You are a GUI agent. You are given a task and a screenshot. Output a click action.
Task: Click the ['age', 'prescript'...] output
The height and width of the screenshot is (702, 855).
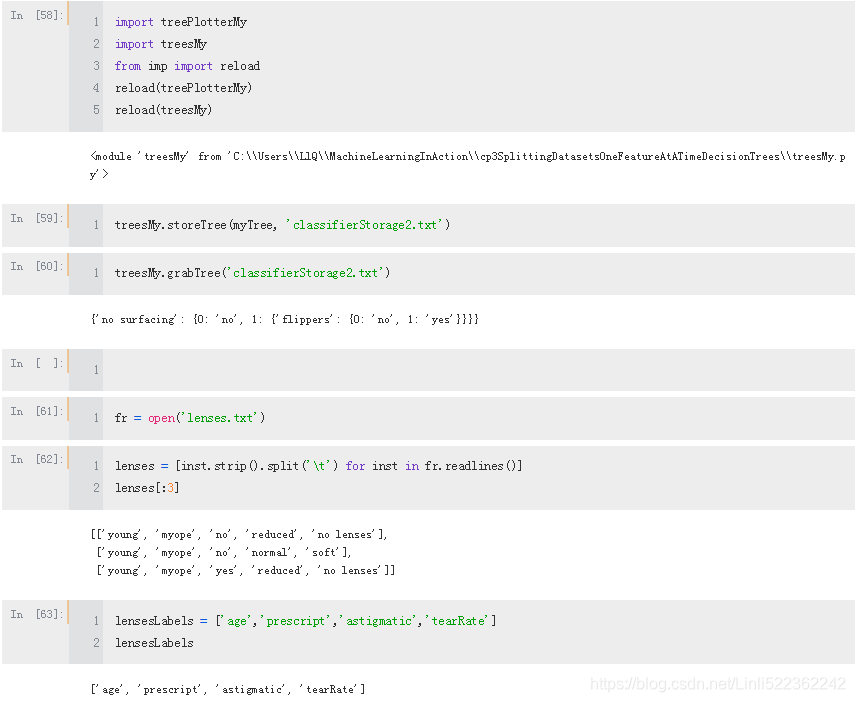227,689
